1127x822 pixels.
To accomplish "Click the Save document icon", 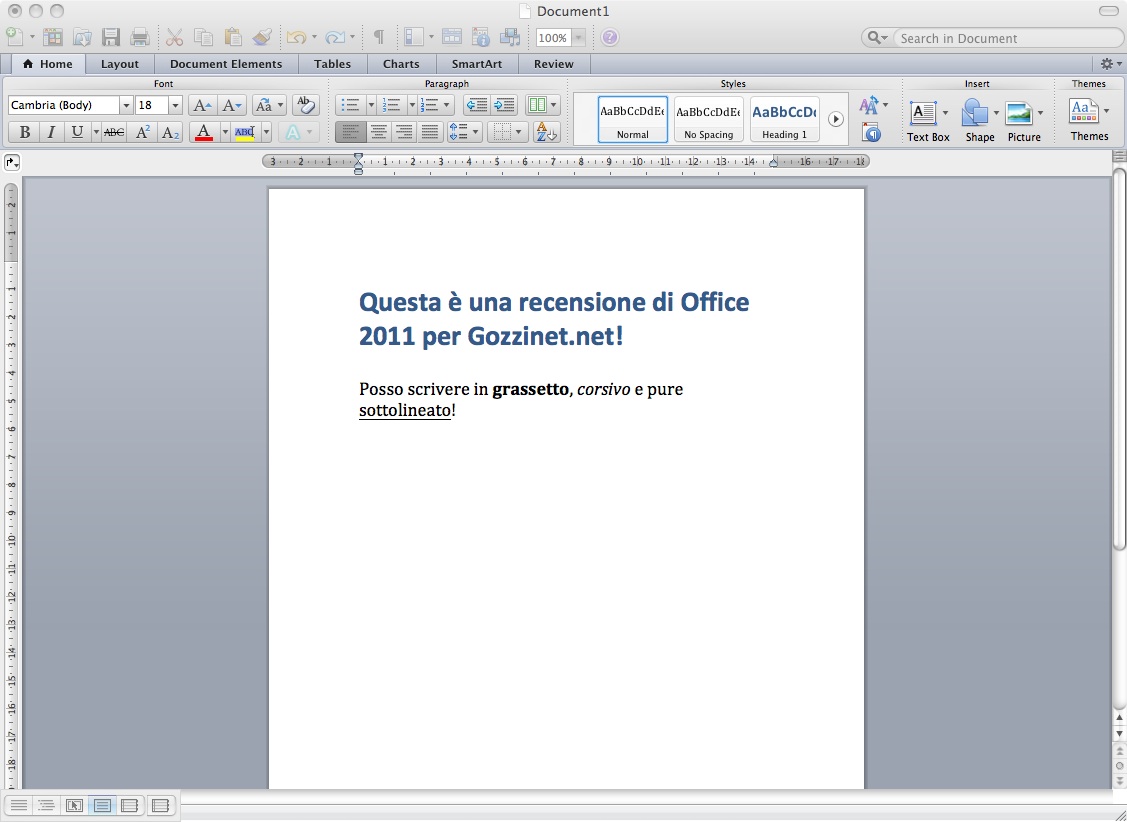I will [x=111, y=37].
